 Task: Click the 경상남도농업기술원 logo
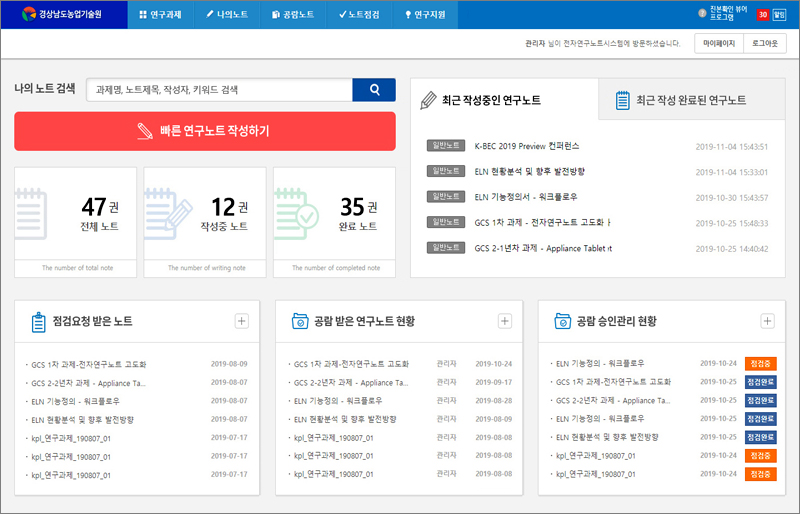click(64, 15)
